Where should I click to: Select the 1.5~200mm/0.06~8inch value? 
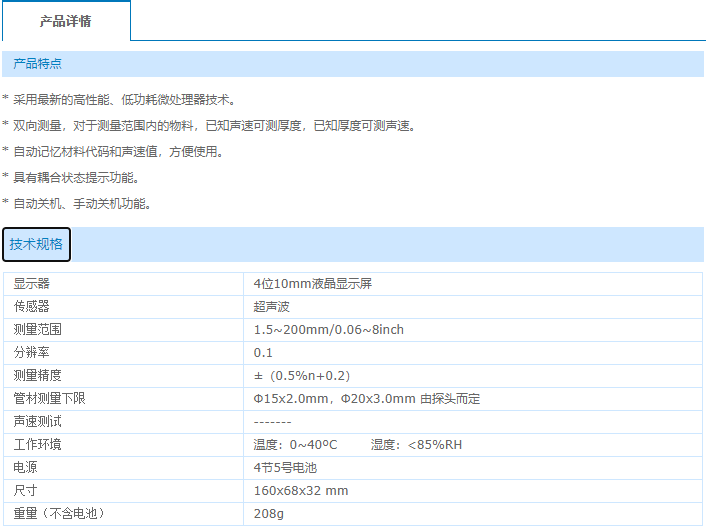coord(328,330)
